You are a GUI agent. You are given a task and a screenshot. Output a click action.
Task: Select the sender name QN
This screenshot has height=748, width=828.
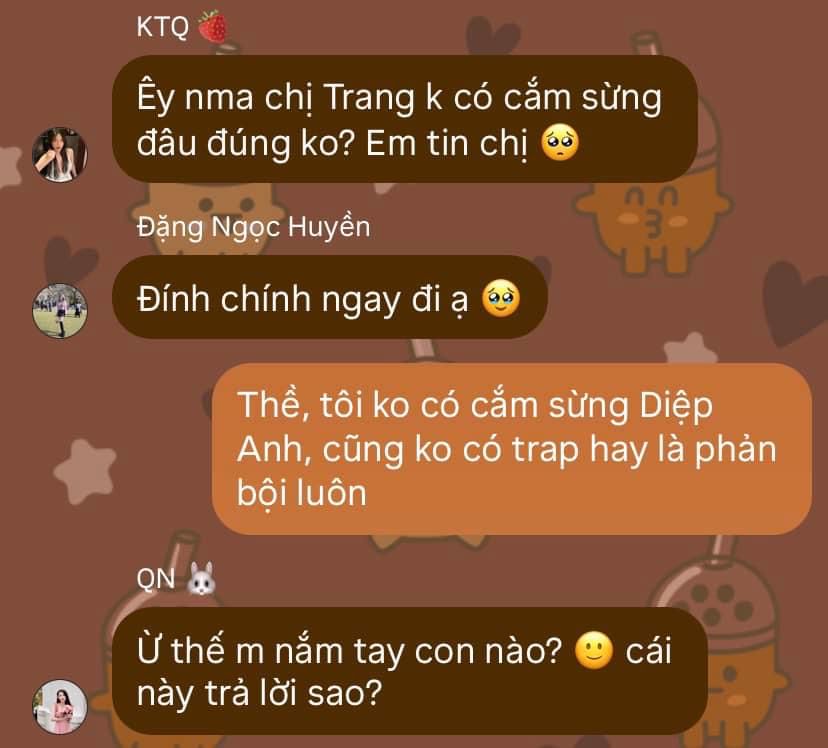pyautogui.click(x=156, y=579)
